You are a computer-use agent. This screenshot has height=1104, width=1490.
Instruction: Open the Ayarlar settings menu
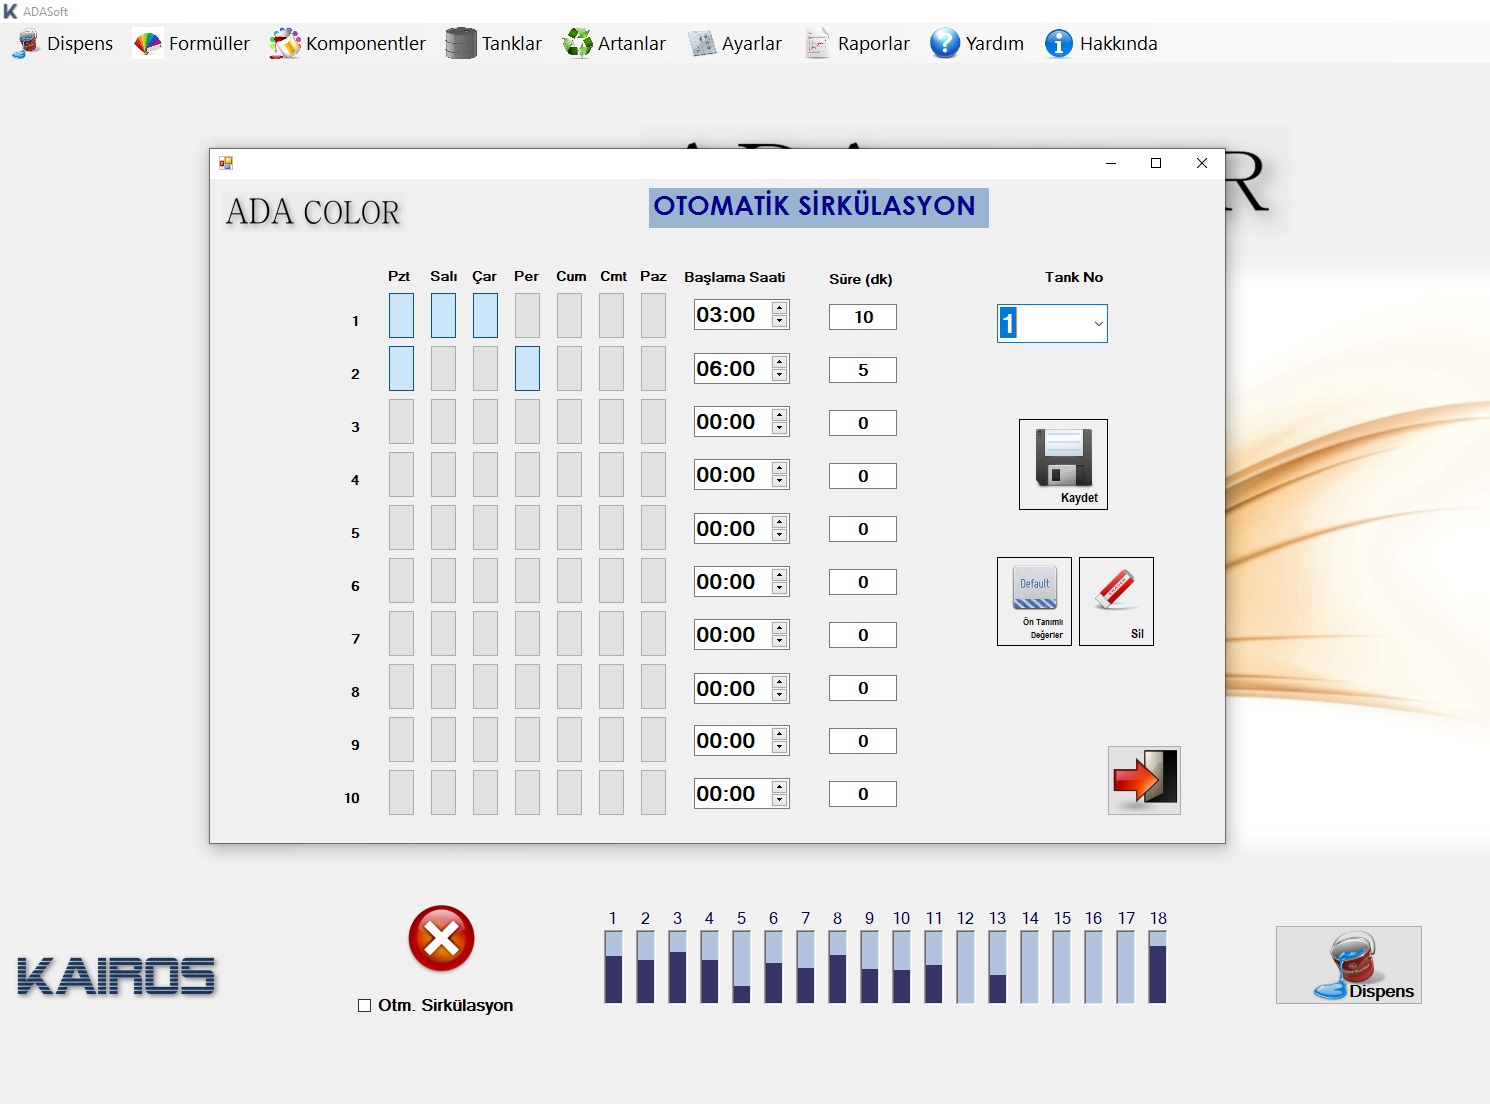(735, 44)
